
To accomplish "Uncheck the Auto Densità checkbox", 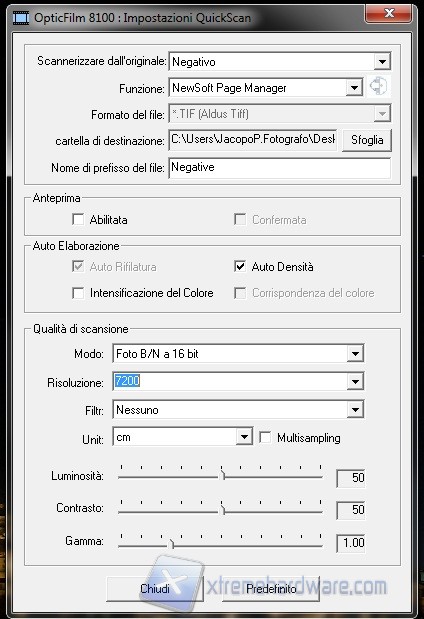I will [240, 266].
